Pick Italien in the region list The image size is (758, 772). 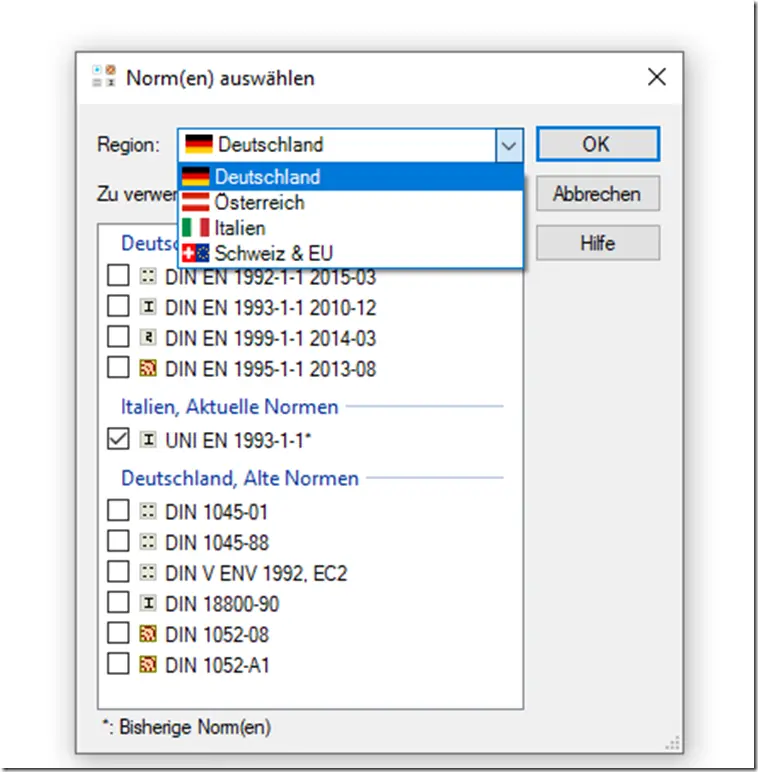pyautogui.click(x=350, y=228)
